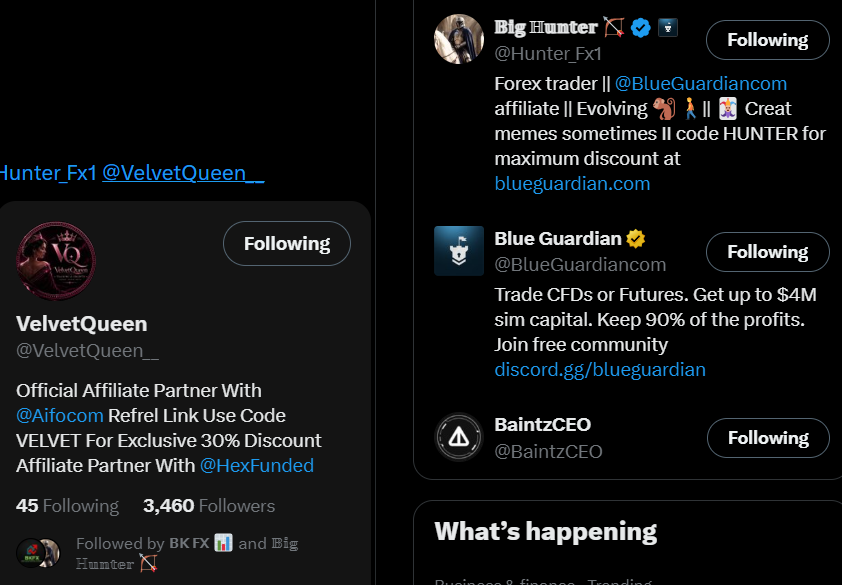Toggle Following button for Big Hunter
This screenshot has height=585, width=842.
(767, 40)
